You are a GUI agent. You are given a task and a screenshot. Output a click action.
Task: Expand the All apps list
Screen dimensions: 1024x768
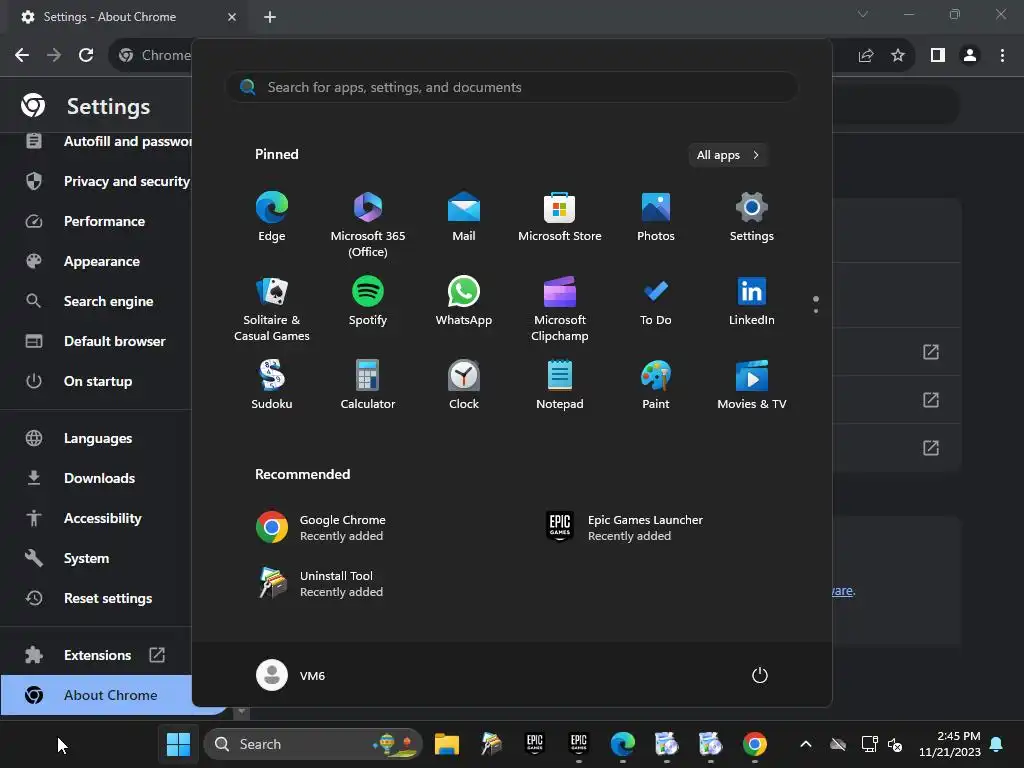coord(728,155)
